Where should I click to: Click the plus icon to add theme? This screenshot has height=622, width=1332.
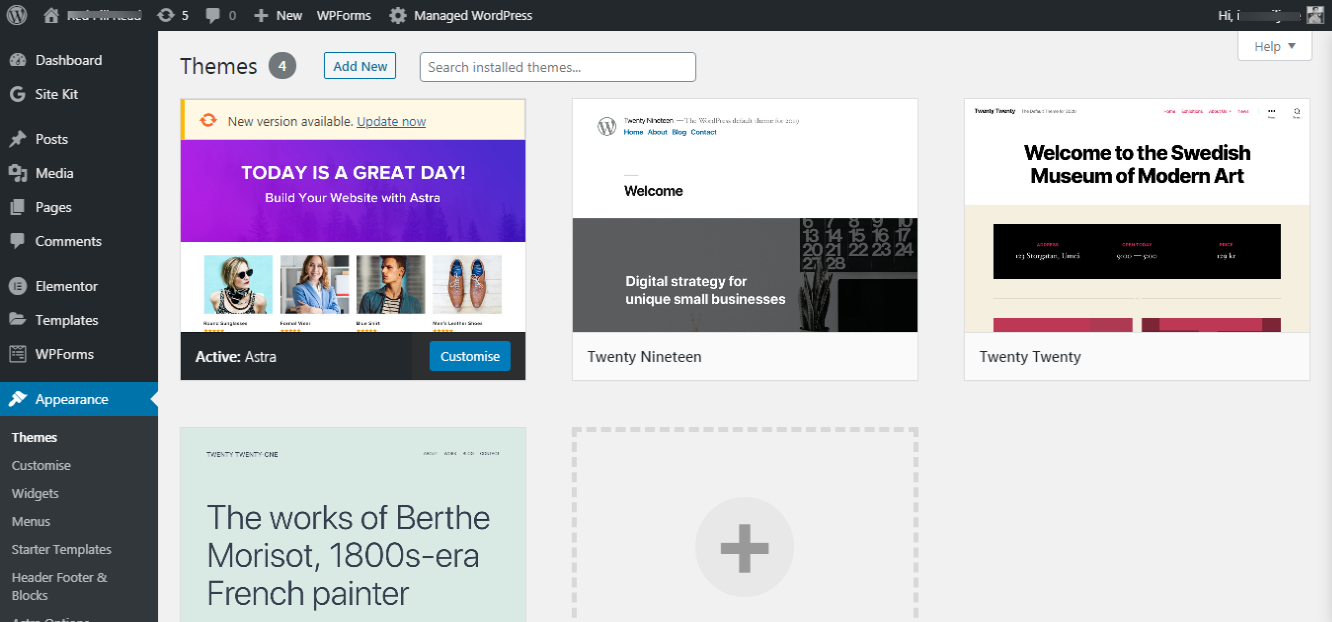745,547
